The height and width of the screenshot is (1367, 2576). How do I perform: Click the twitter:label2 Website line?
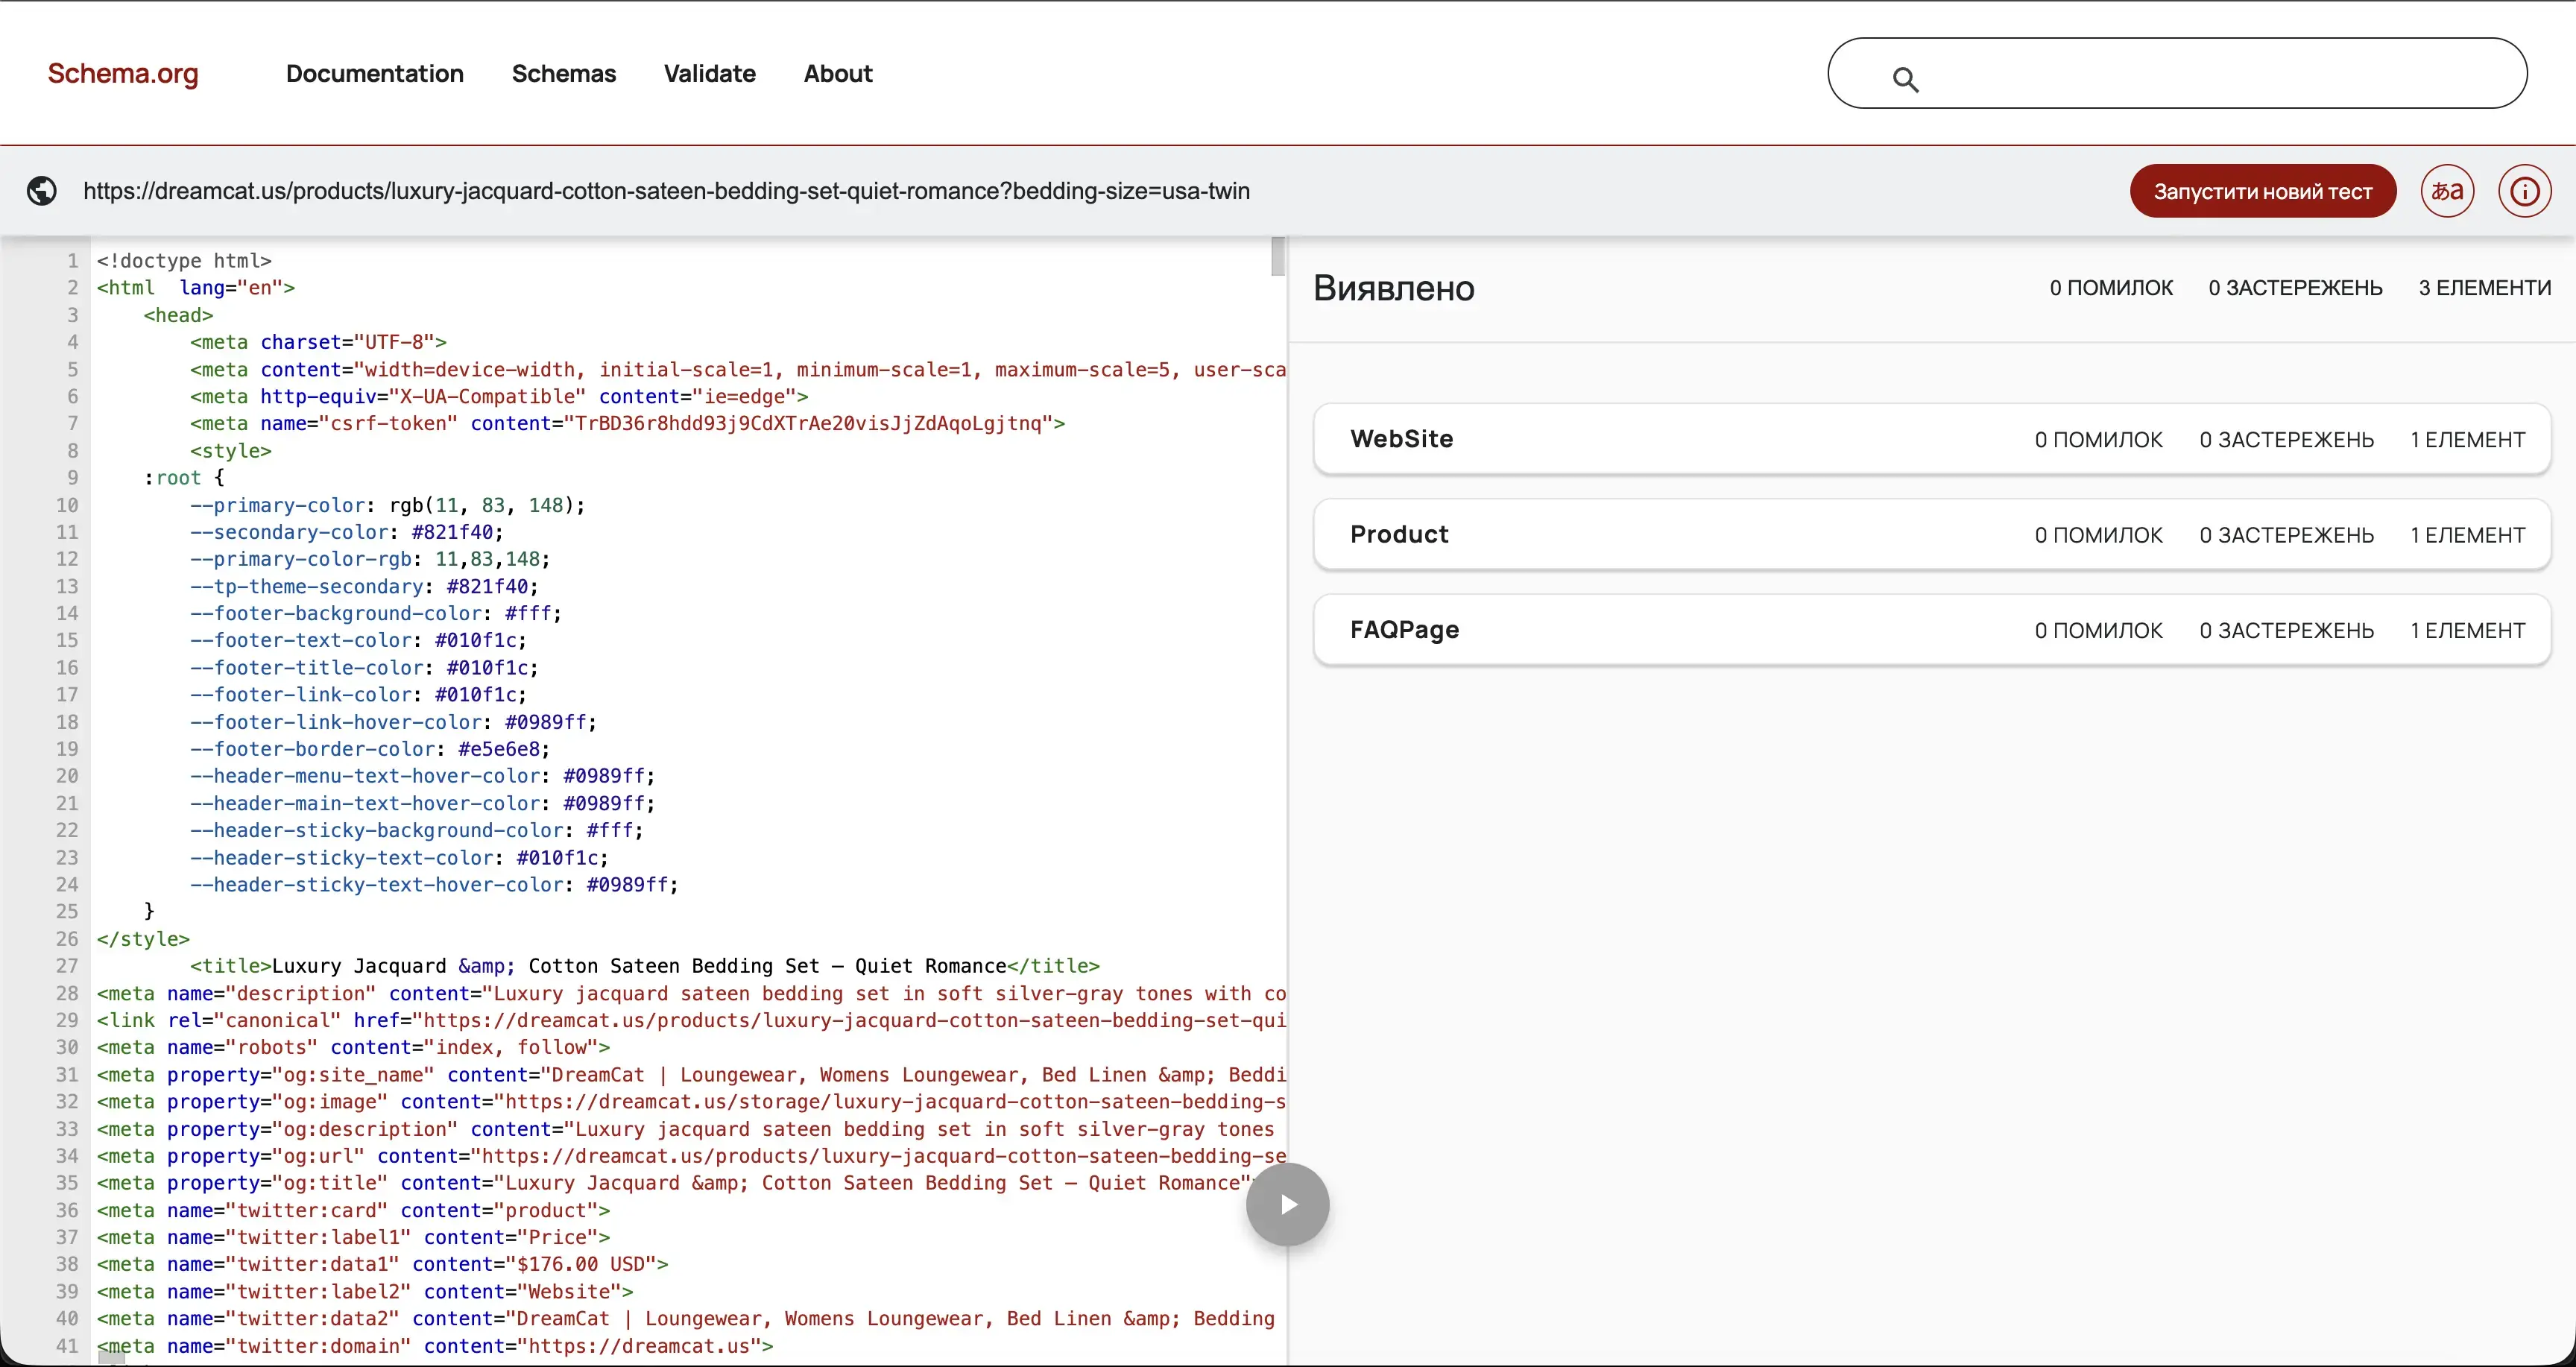click(x=365, y=1292)
